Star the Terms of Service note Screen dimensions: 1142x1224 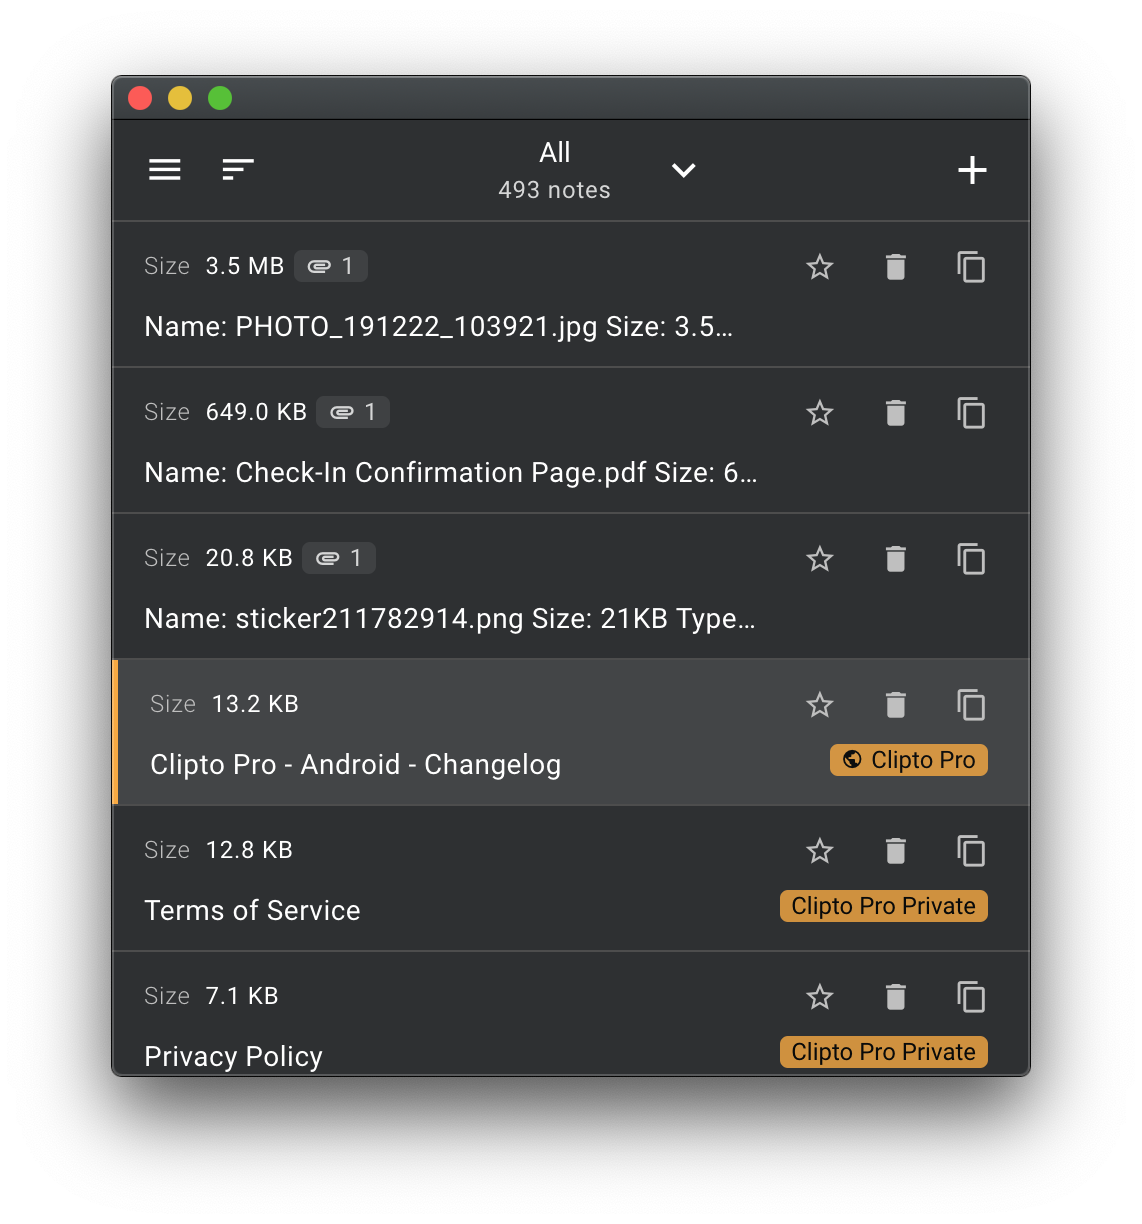(820, 851)
